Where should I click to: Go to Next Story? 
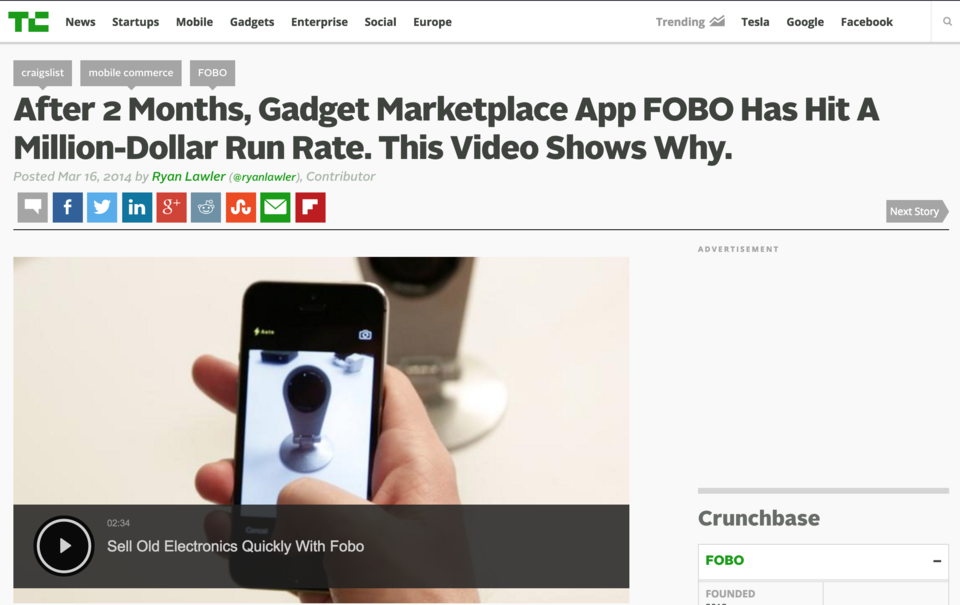click(917, 211)
